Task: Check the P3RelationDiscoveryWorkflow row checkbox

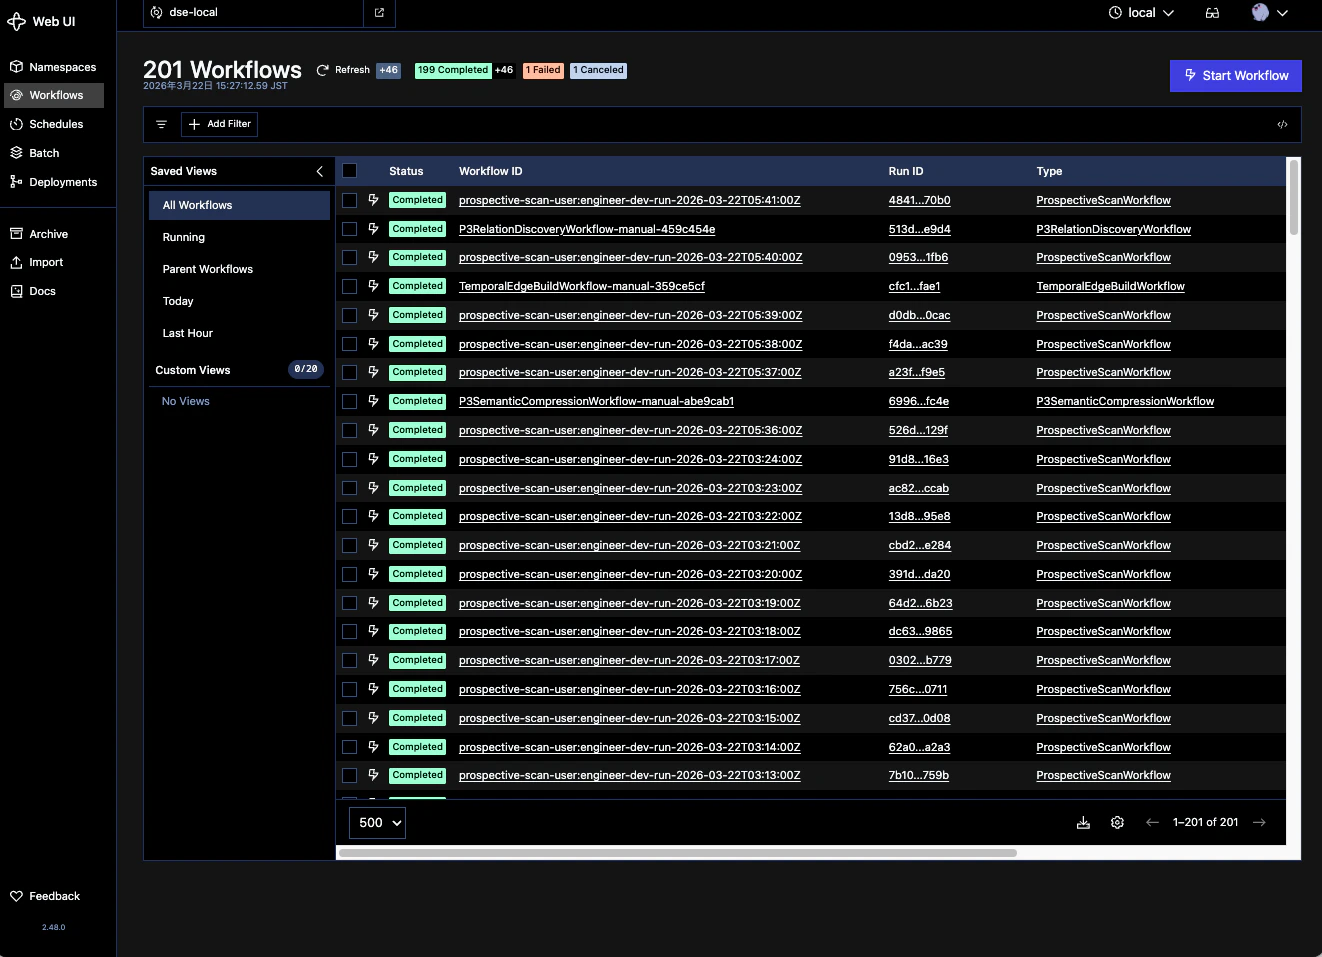Action: point(350,229)
